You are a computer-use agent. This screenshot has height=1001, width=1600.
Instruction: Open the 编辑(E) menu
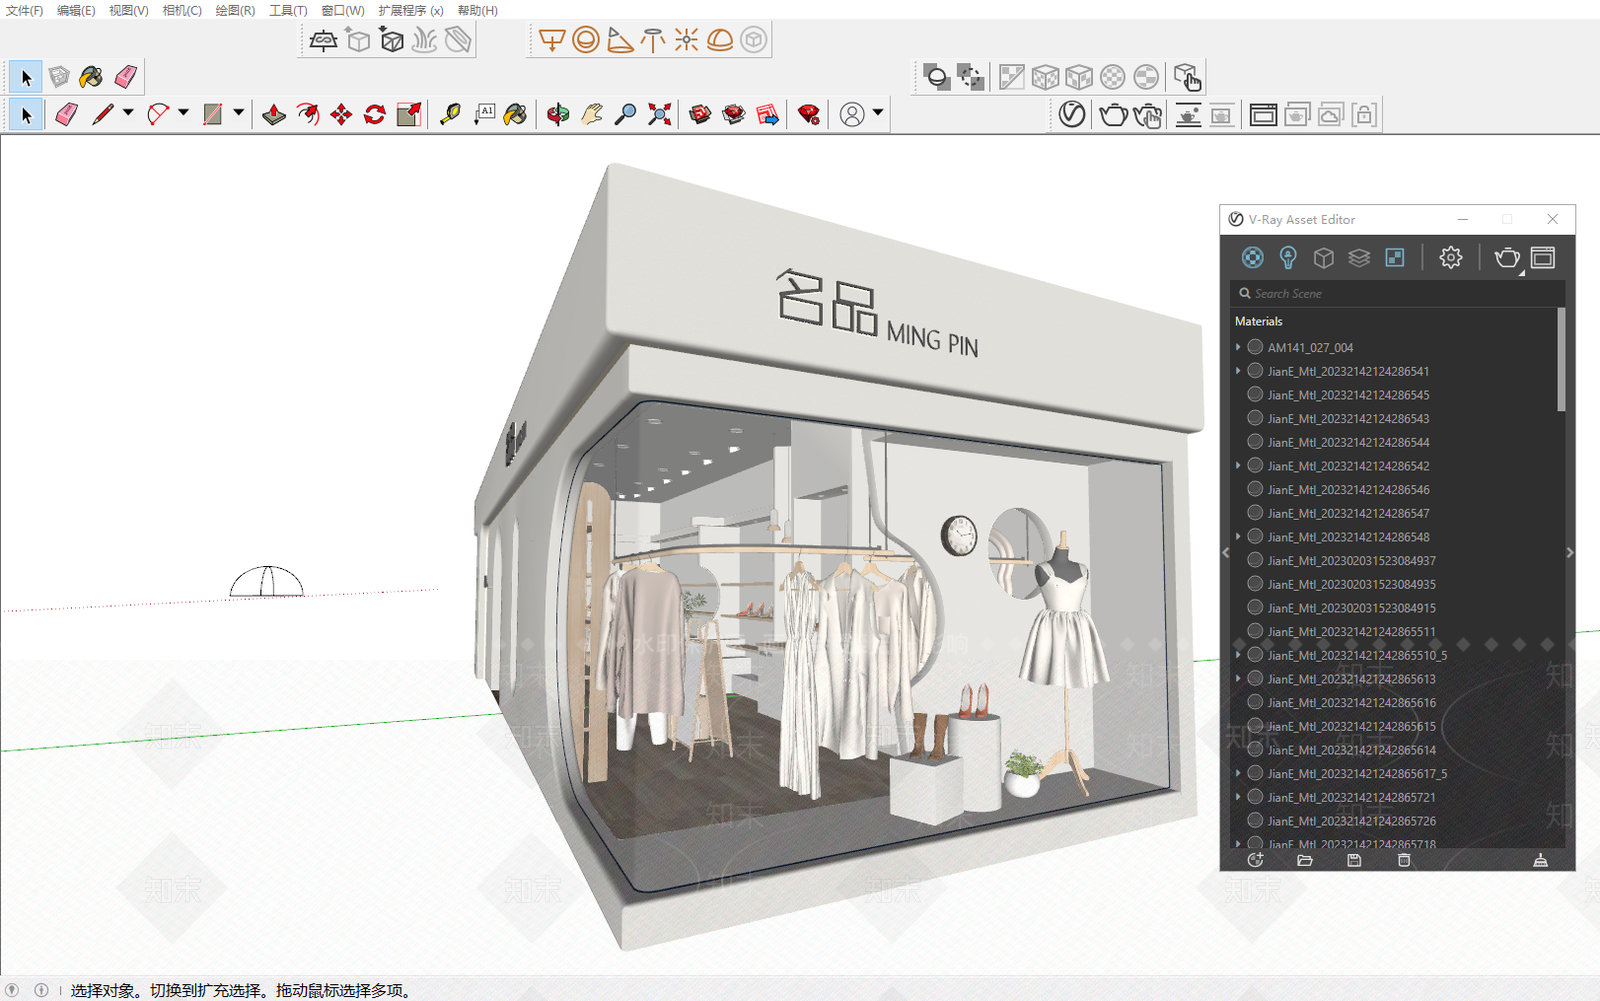(76, 10)
